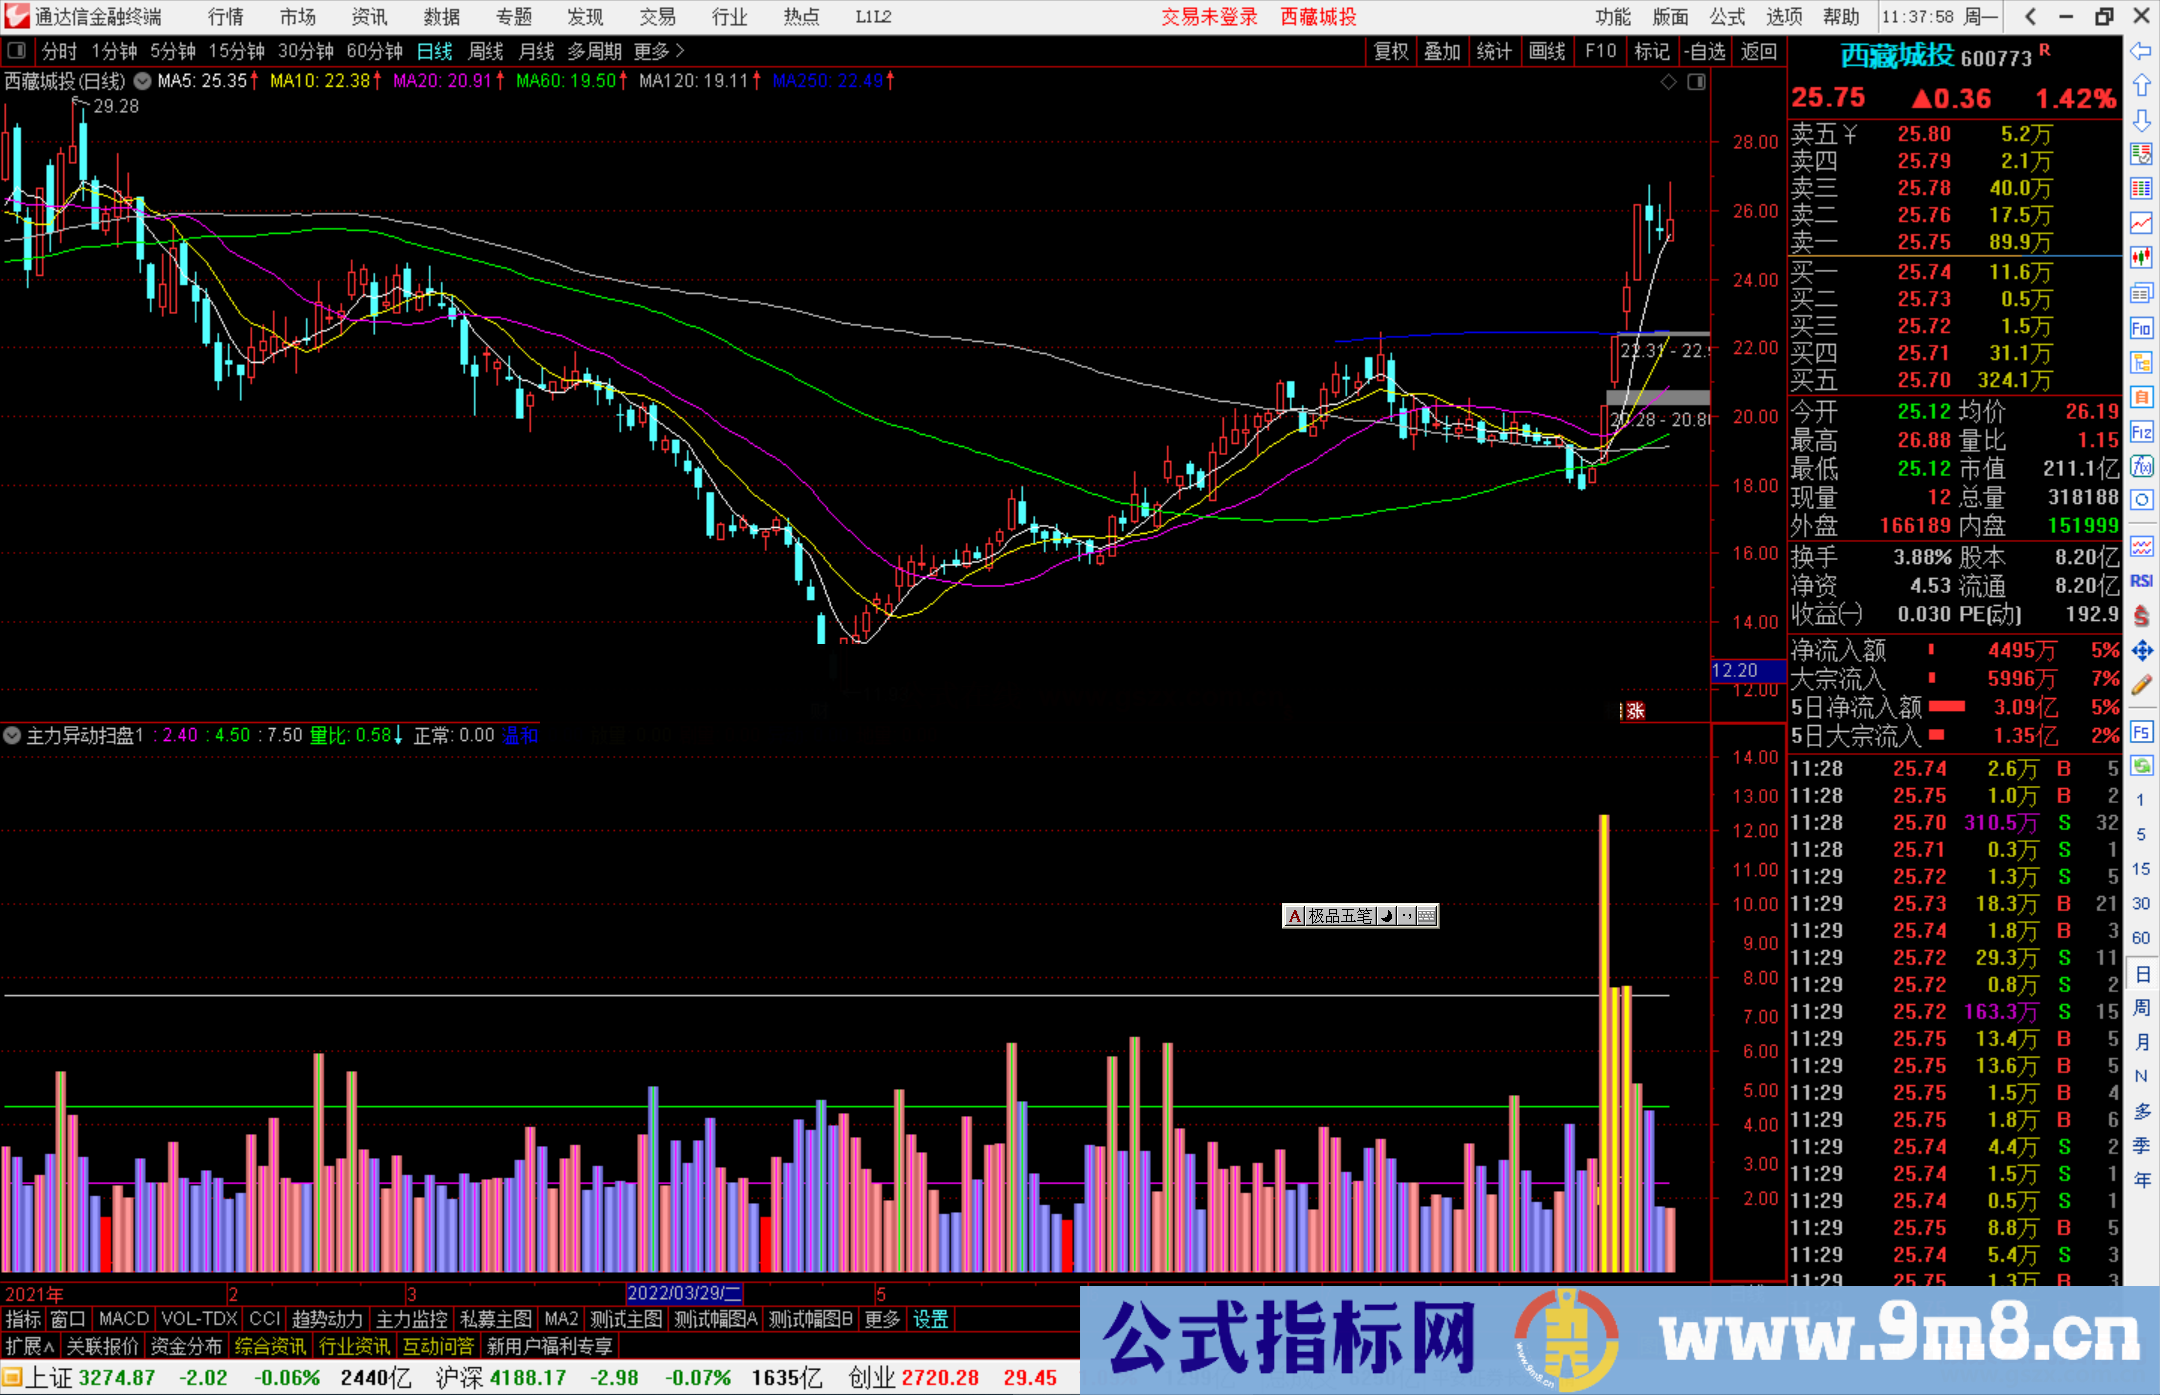2160x1395 pixels.
Task: Click the 设置 link in indicator bar
Action: tap(930, 1319)
